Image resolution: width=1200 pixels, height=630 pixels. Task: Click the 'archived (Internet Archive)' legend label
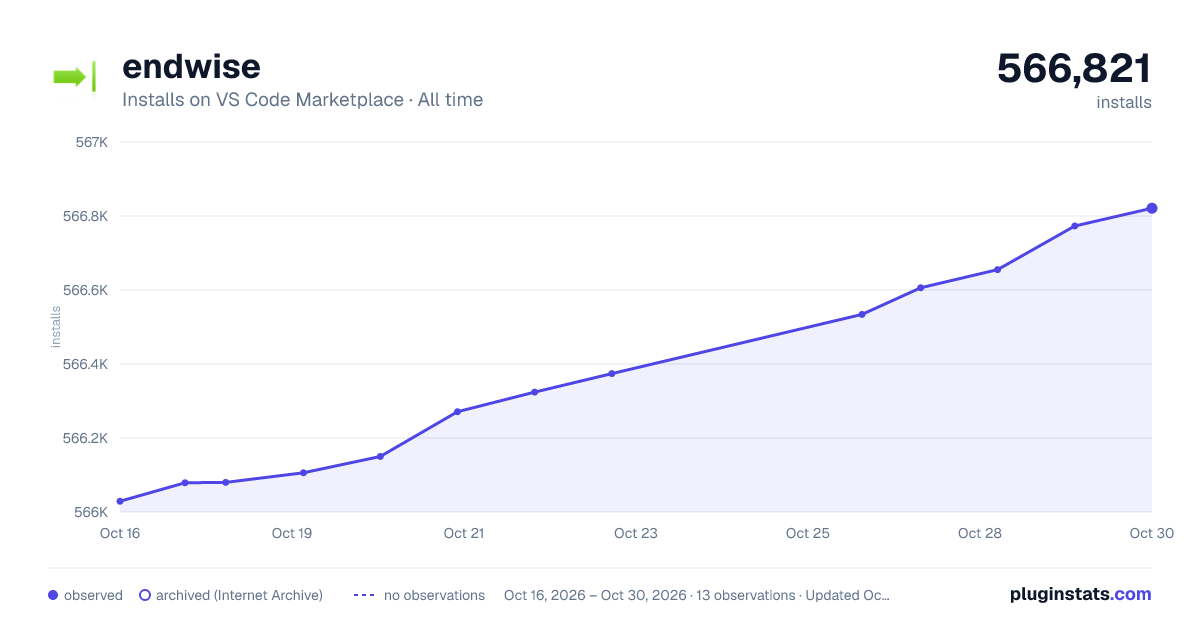(x=239, y=595)
